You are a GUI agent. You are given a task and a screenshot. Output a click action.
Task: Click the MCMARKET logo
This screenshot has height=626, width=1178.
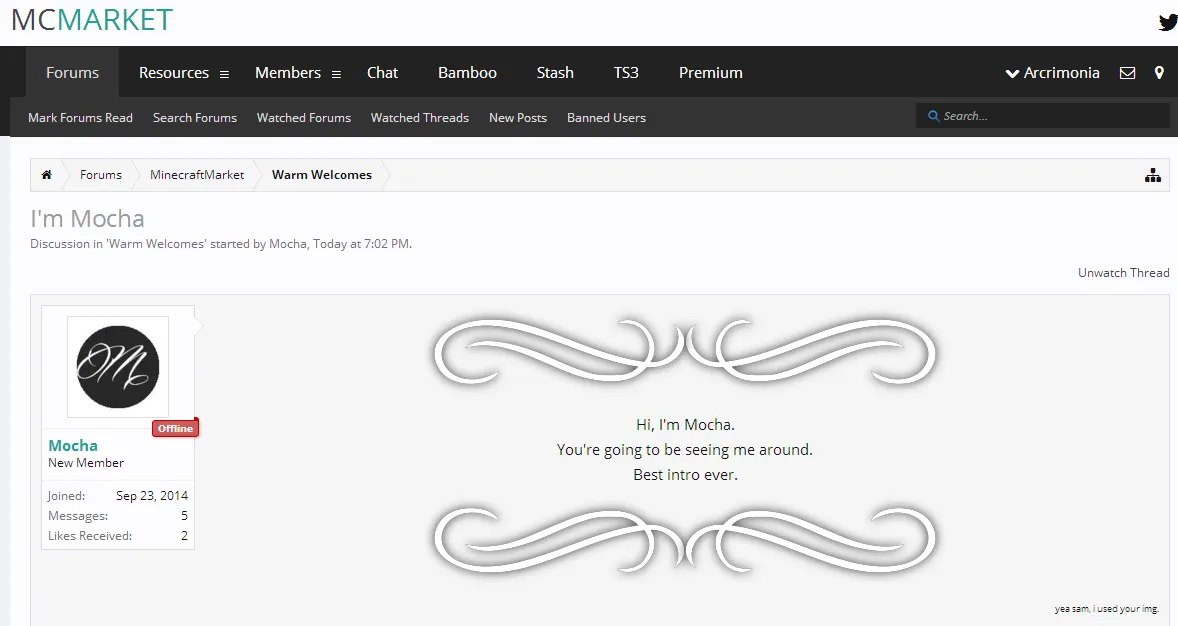point(92,20)
